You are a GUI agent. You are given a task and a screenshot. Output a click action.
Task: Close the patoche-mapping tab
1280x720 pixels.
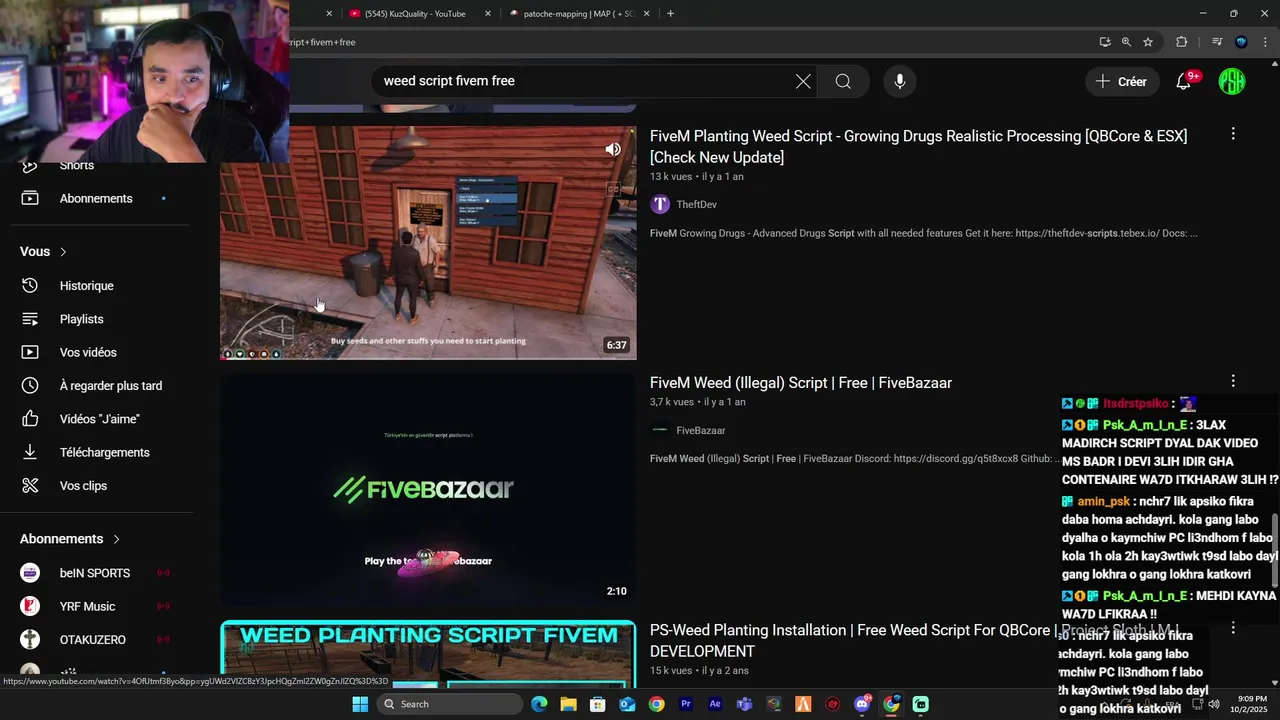[x=647, y=14]
